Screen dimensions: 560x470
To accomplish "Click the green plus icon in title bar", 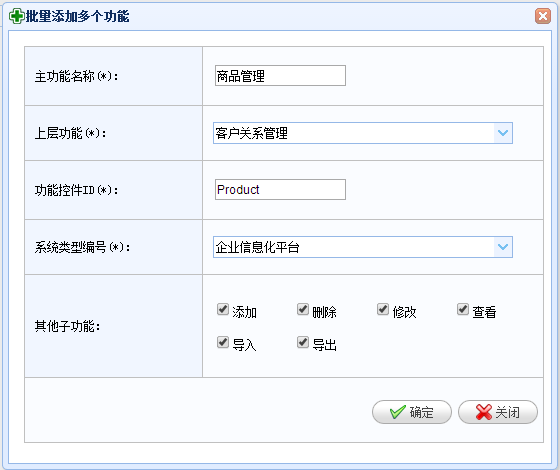I will 16,16.
